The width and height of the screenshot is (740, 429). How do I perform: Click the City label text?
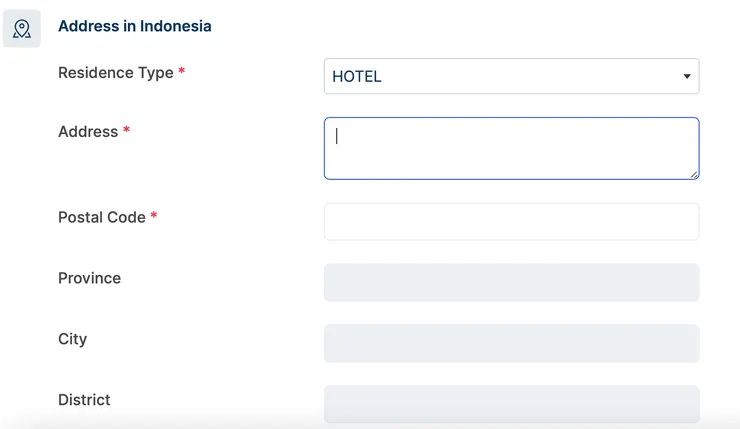click(72, 339)
